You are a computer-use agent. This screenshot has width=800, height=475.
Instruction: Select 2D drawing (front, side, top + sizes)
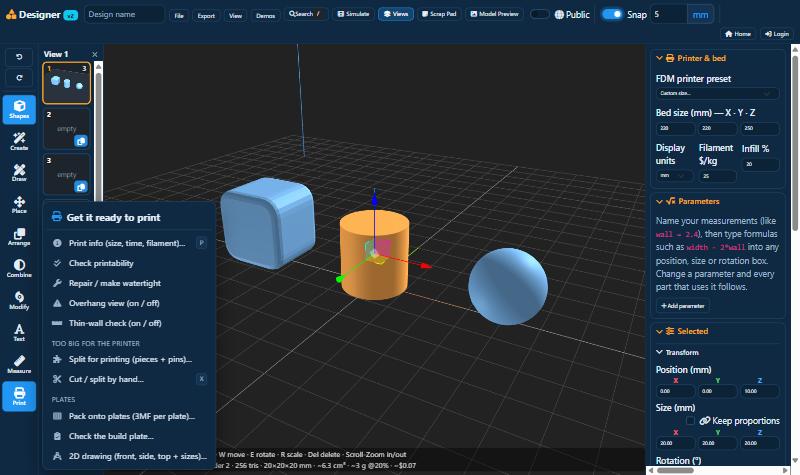tap(129, 456)
